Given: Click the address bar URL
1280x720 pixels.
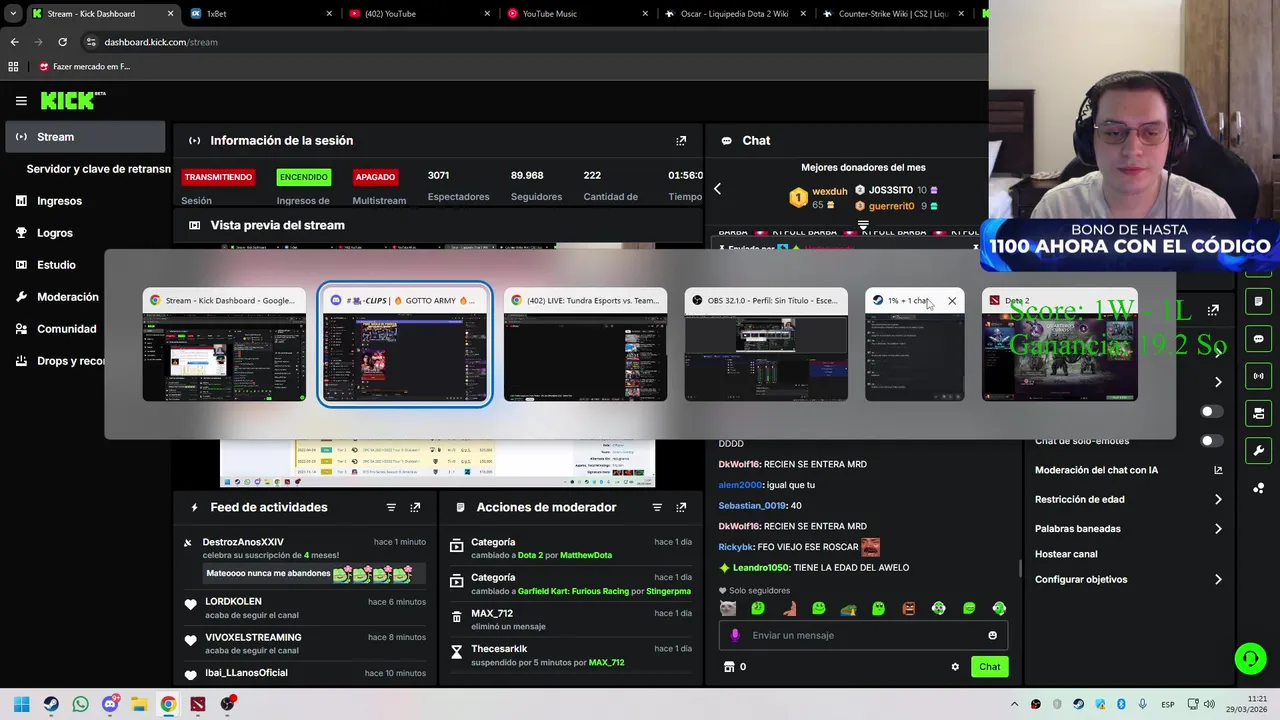Looking at the screenshot, I should pos(161,42).
